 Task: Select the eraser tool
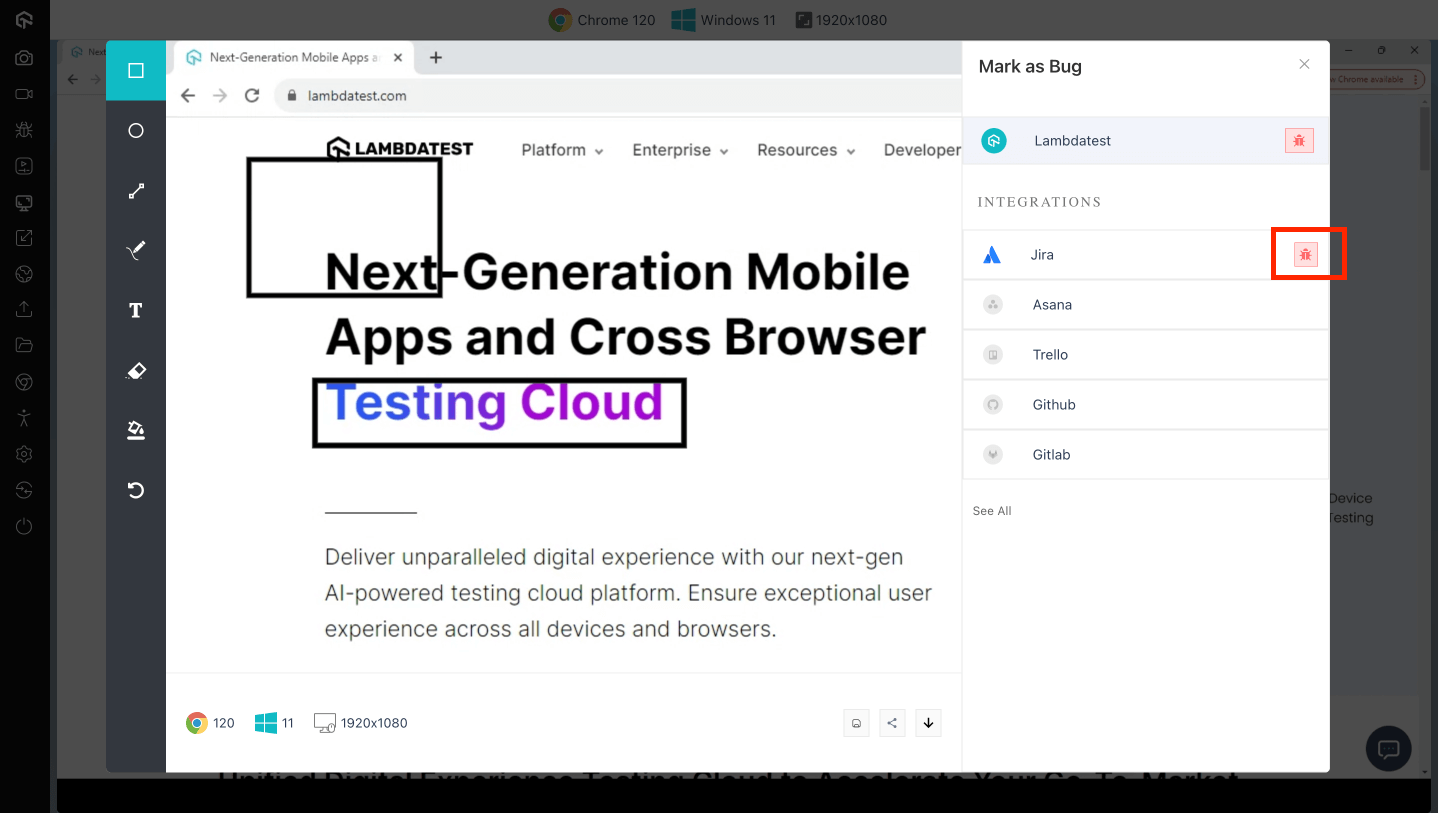click(136, 371)
